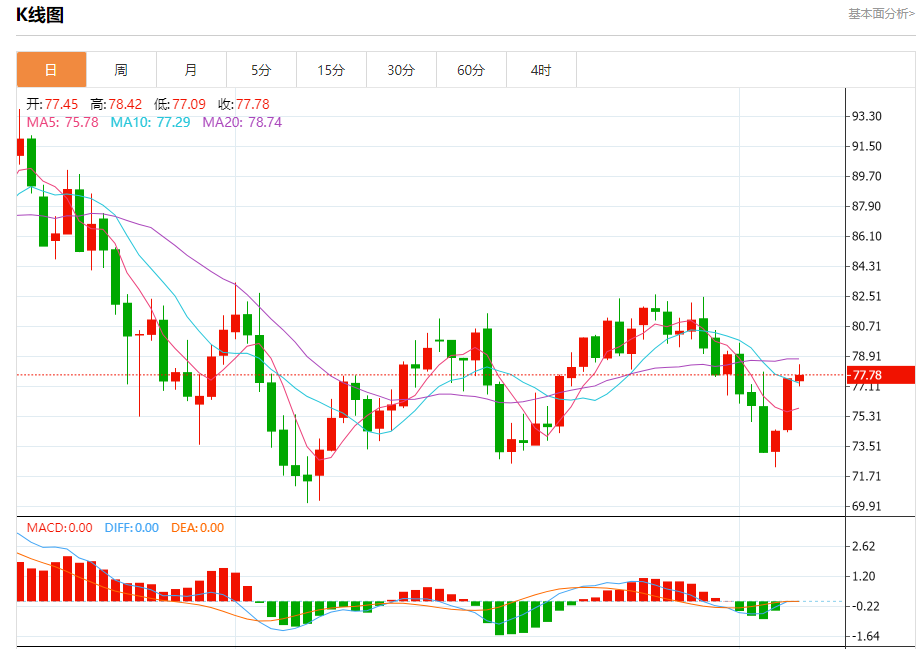Click the 78.91 price axis label
This screenshot has width=923, height=649.
[866, 356]
